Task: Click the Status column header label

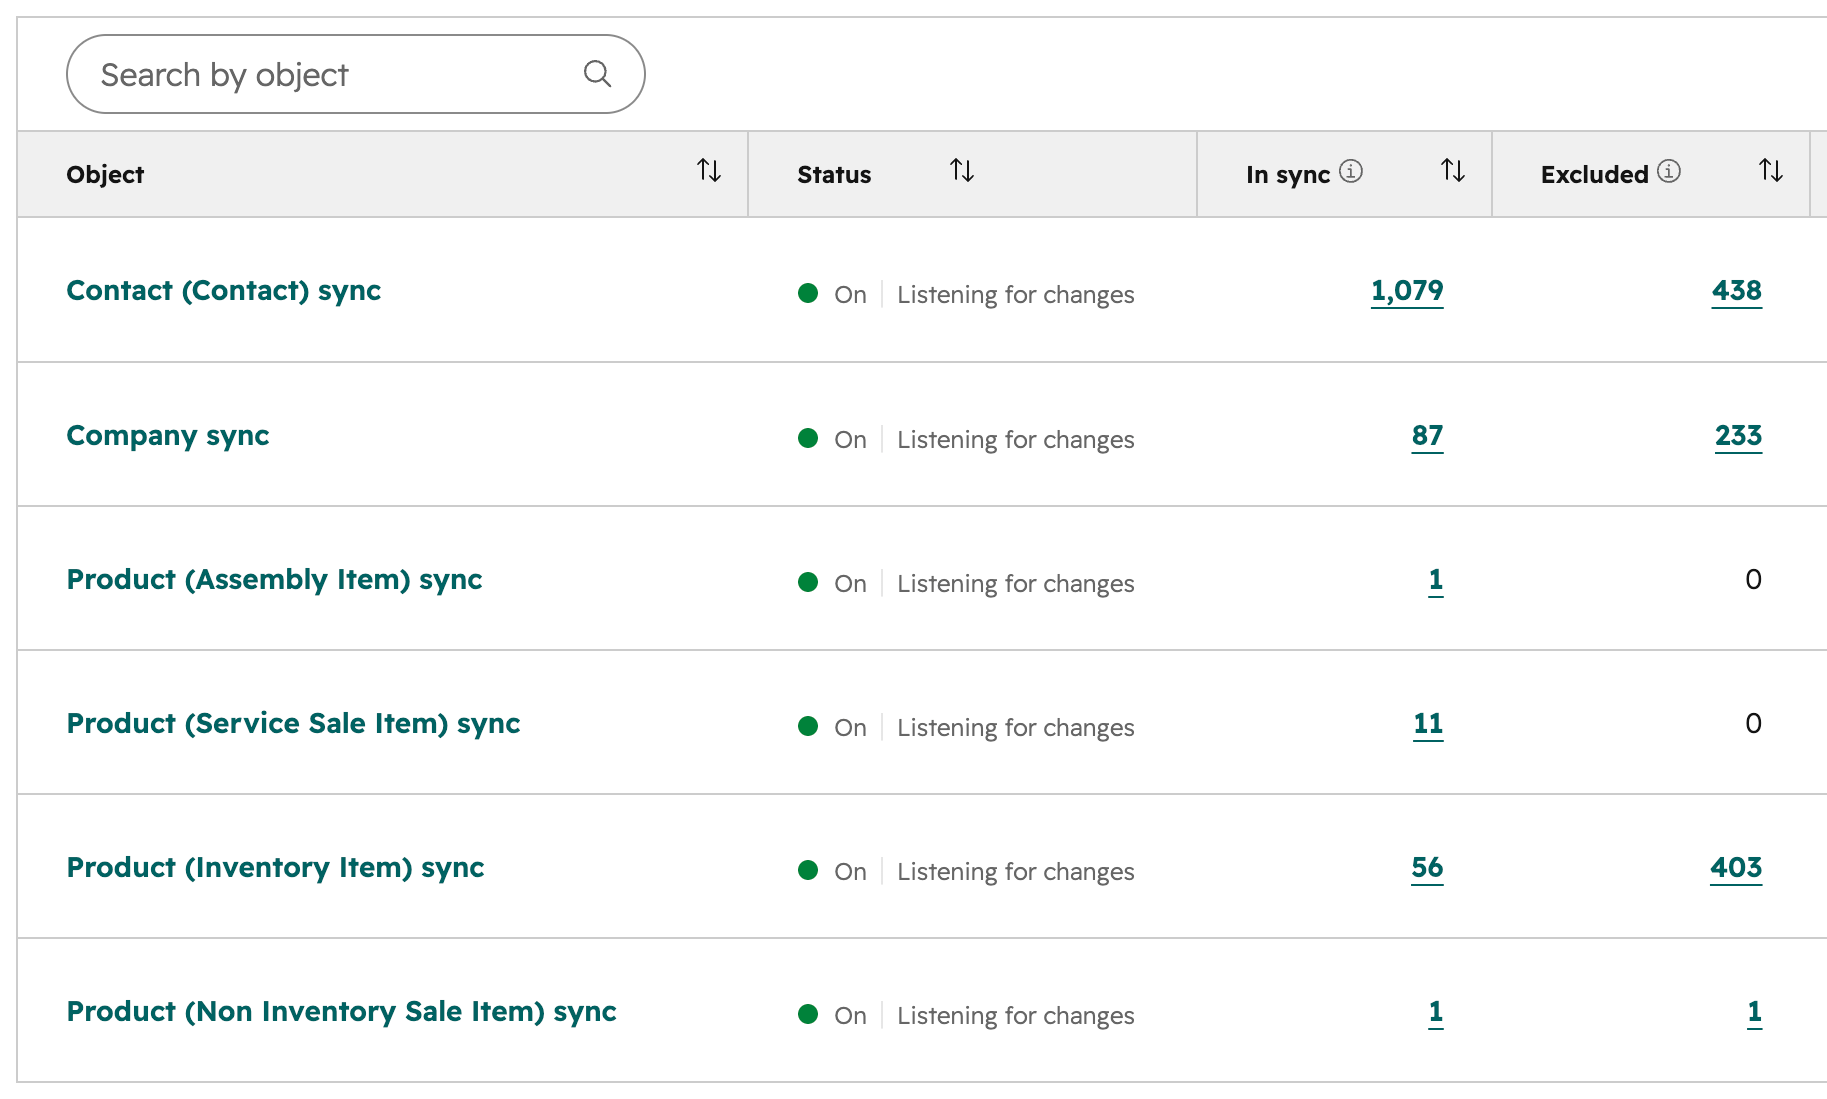Action: click(x=834, y=175)
